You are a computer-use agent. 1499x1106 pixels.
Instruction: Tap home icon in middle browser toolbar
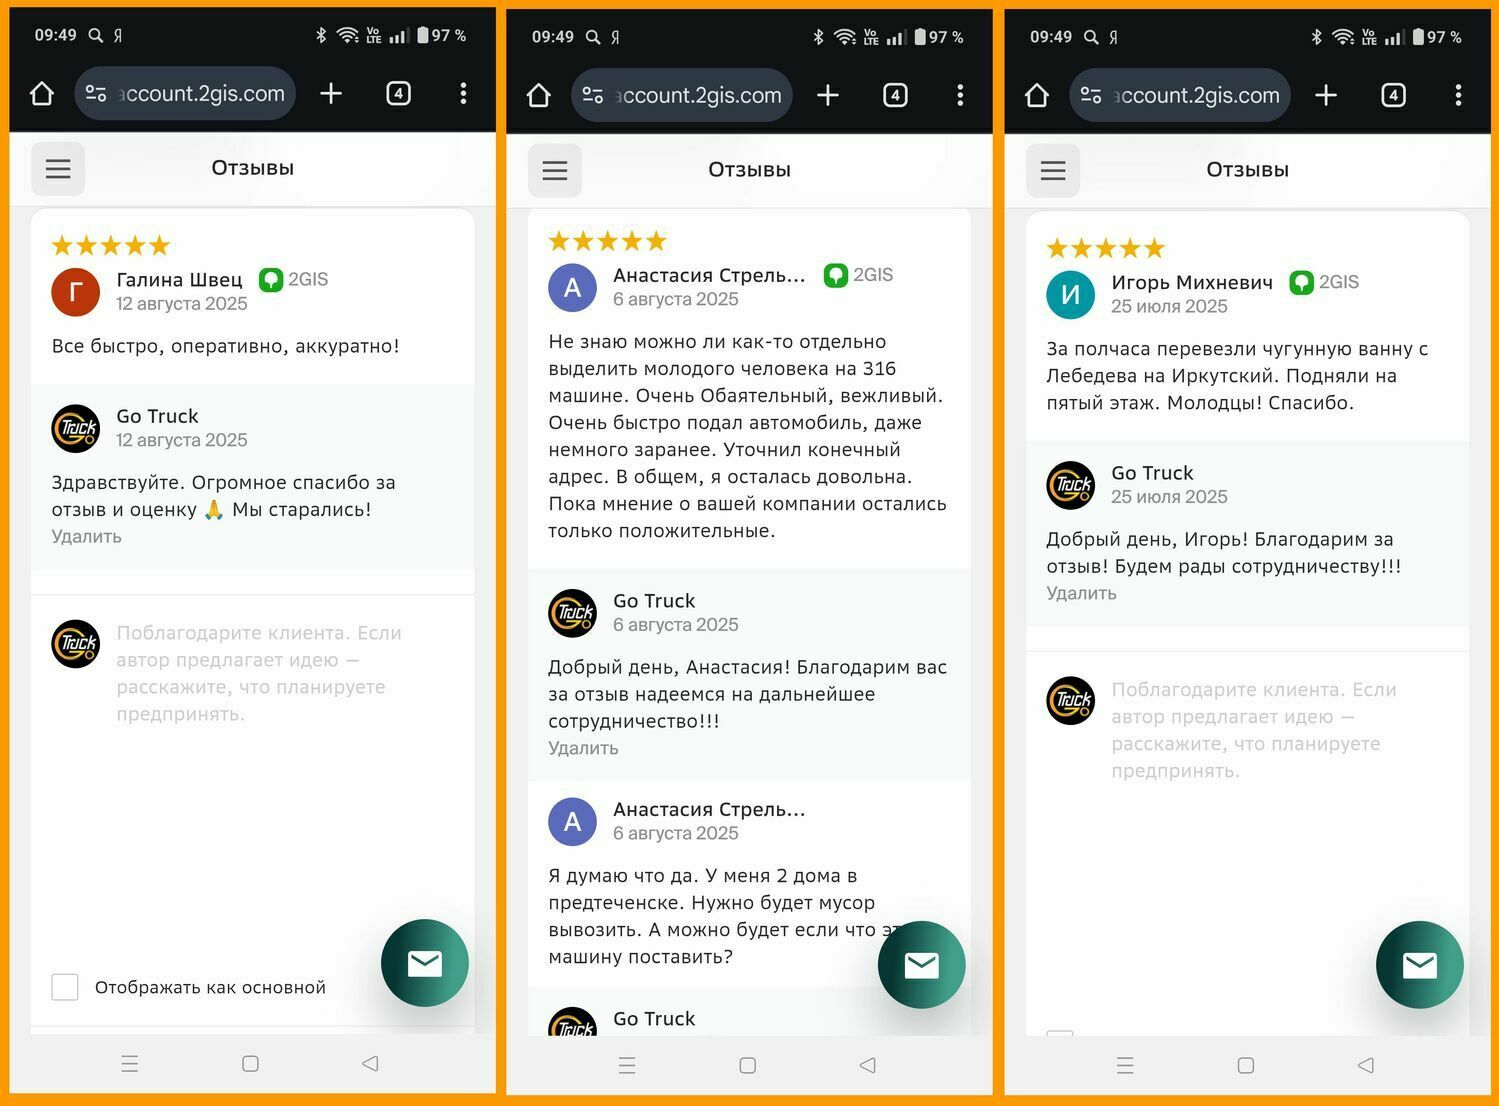point(539,95)
